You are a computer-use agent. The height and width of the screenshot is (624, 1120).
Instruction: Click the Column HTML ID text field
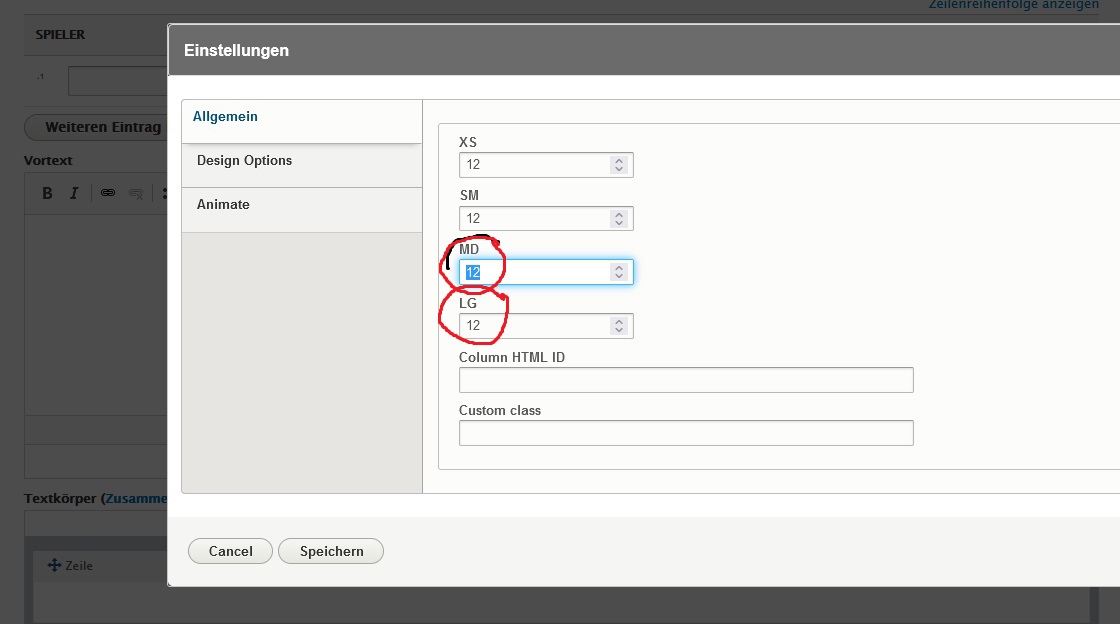coord(686,380)
